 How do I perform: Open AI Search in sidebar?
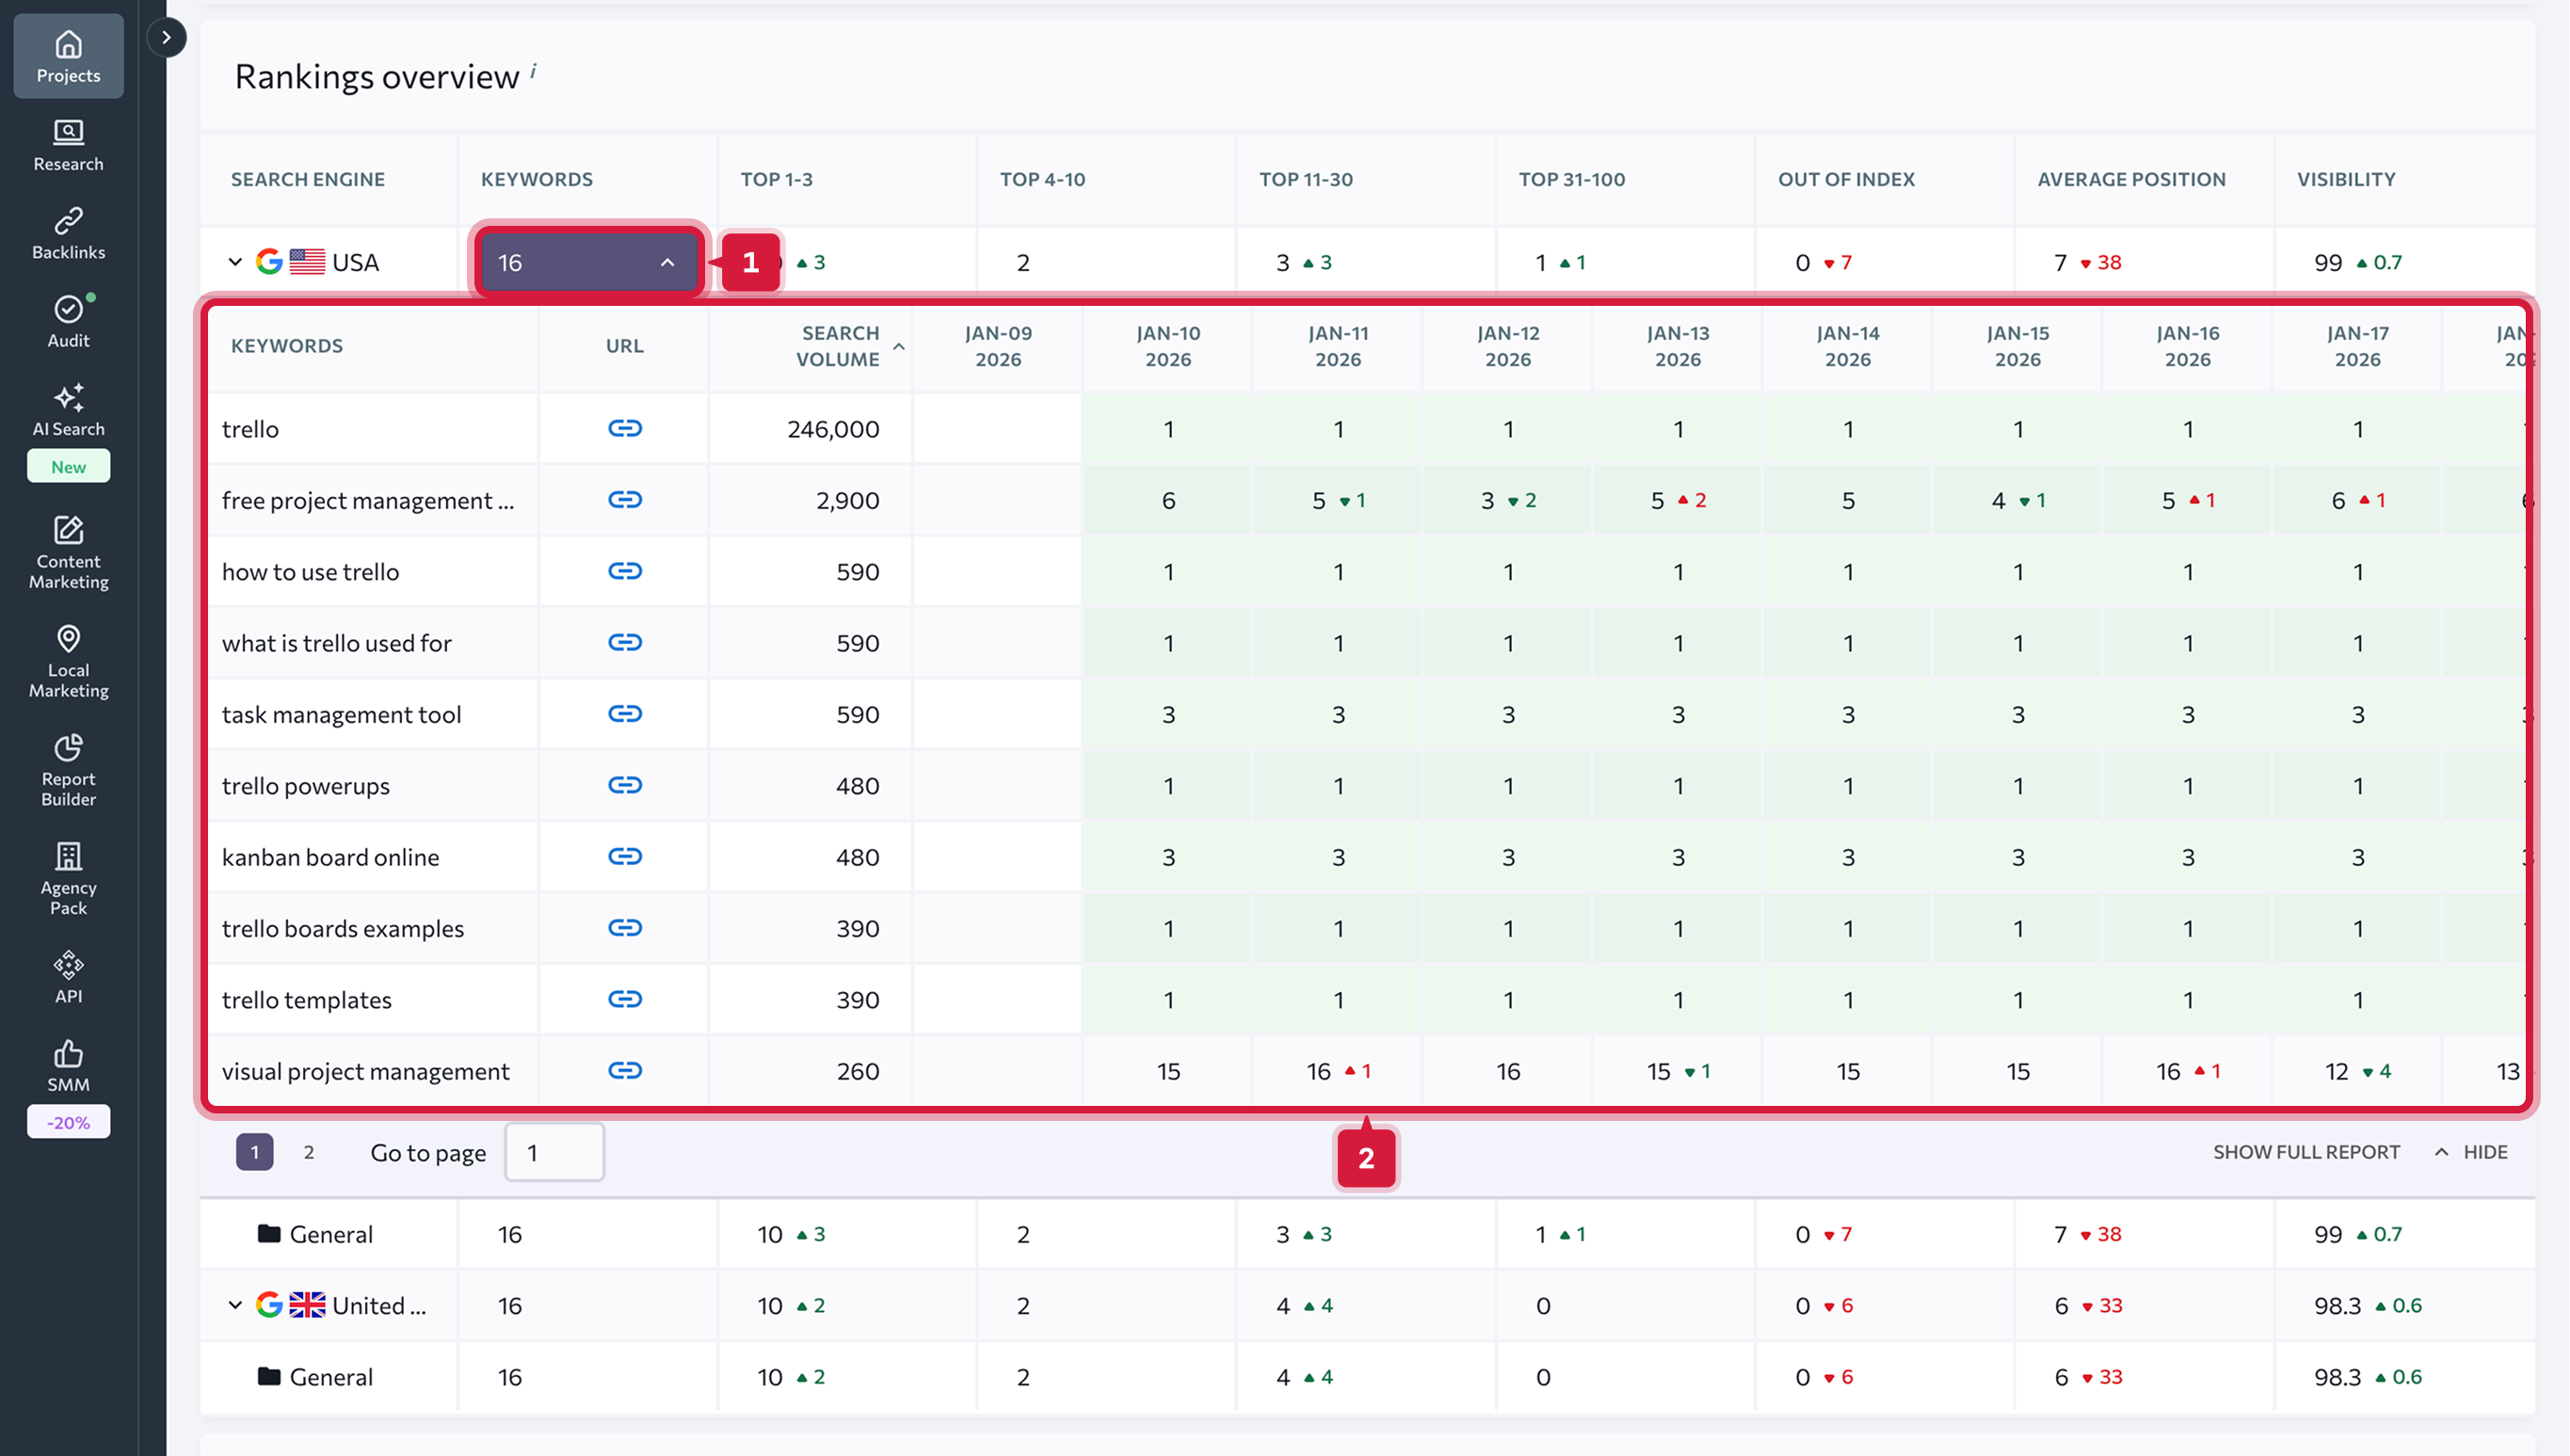click(x=68, y=410)
